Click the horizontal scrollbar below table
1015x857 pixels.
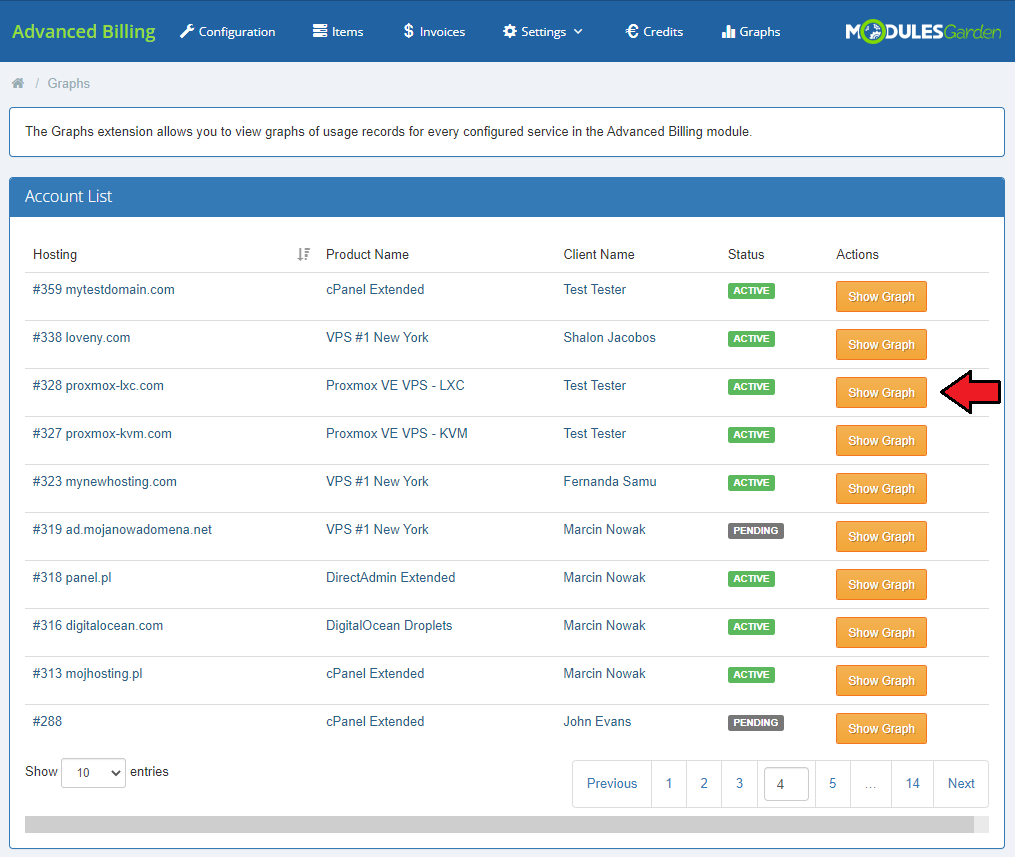[499, 824]
